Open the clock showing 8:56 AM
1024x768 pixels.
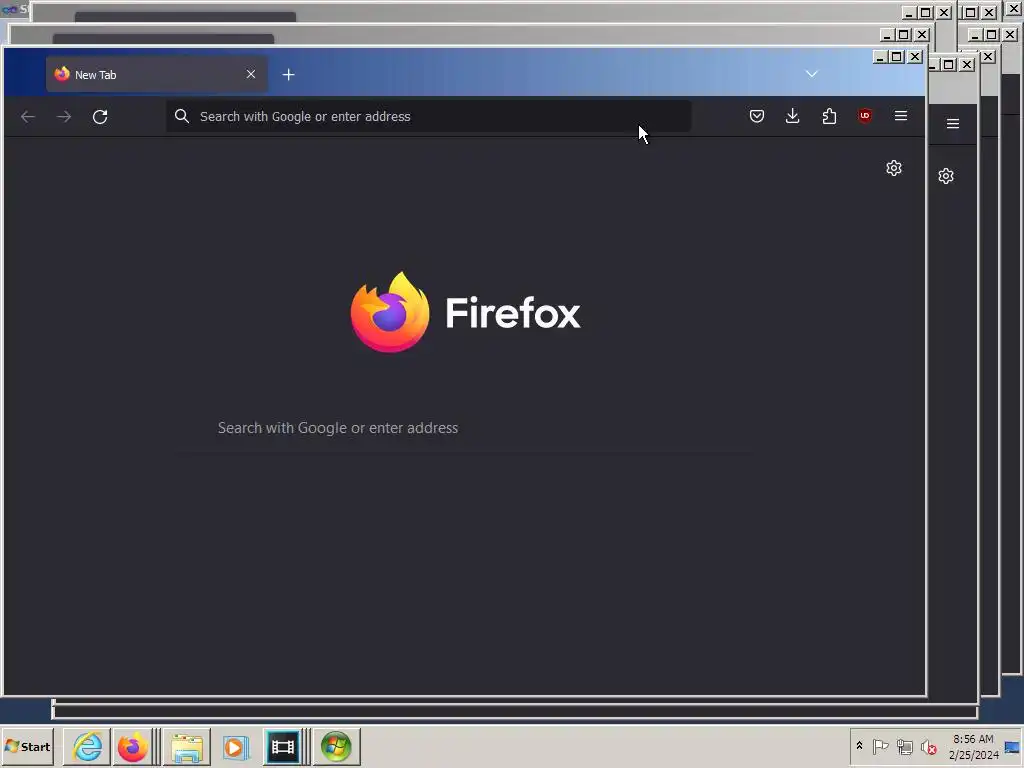pos(973,746)
